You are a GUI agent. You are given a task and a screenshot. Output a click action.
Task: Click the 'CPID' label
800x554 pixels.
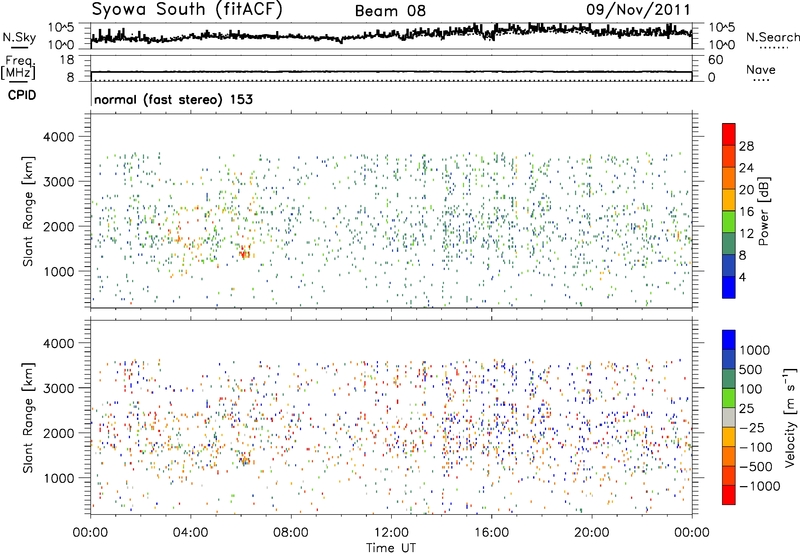22,95
